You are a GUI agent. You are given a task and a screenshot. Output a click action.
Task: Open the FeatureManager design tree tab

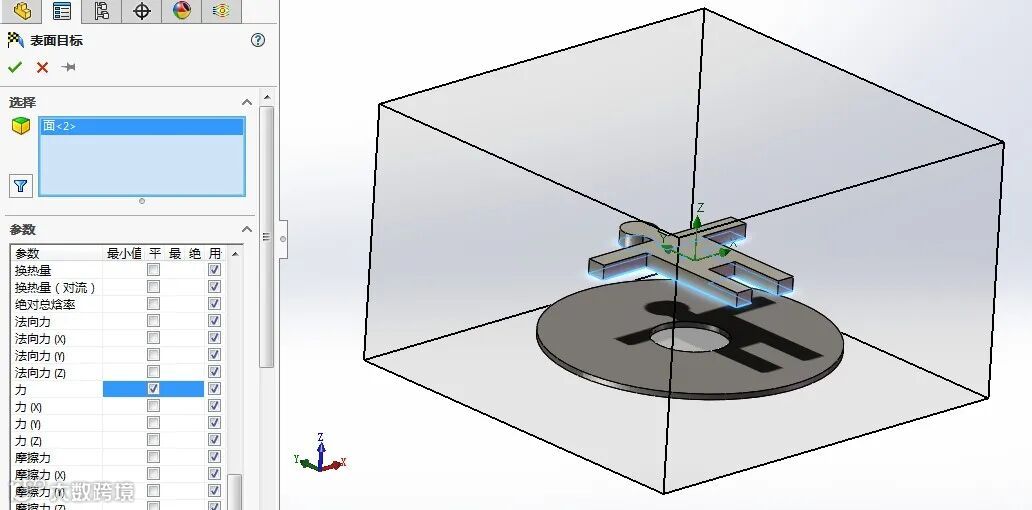pyautogui.click(x=22, y=11)
